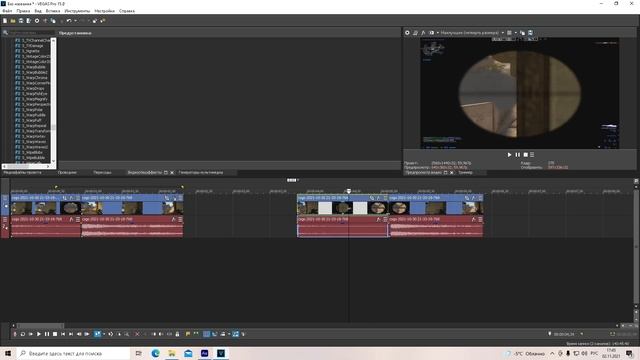This screenshot has height=360, width=640.
Task: Click the Record button in the transport bar
Action: (15, 334)
